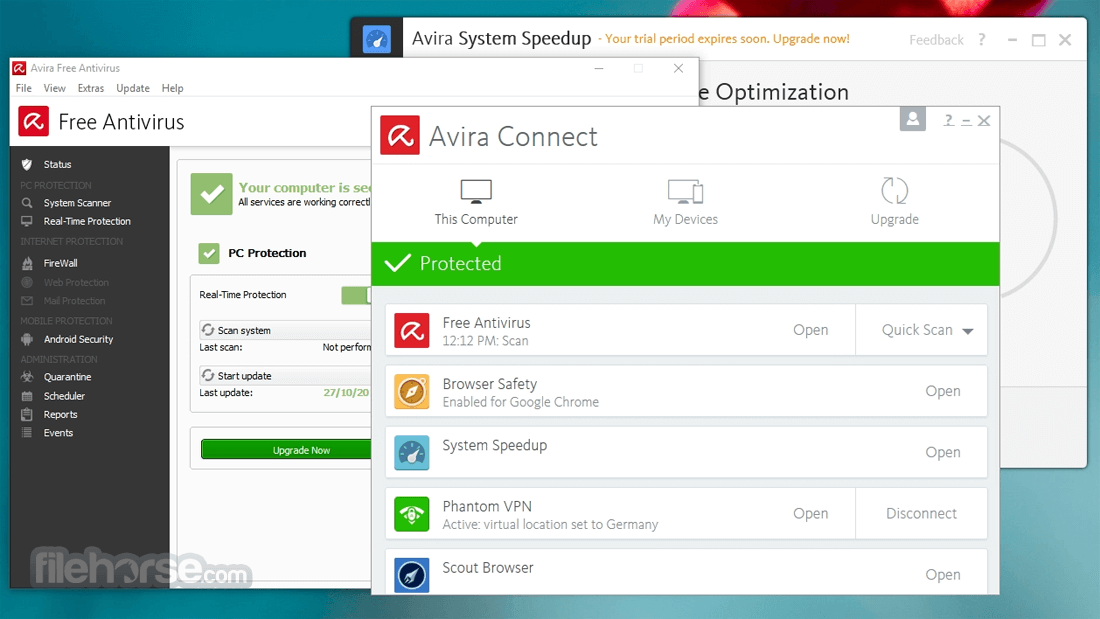Viewport: 1100px width, 619px height.
Task: Click the Phantom VPN green icon
Action: (411, 514)
